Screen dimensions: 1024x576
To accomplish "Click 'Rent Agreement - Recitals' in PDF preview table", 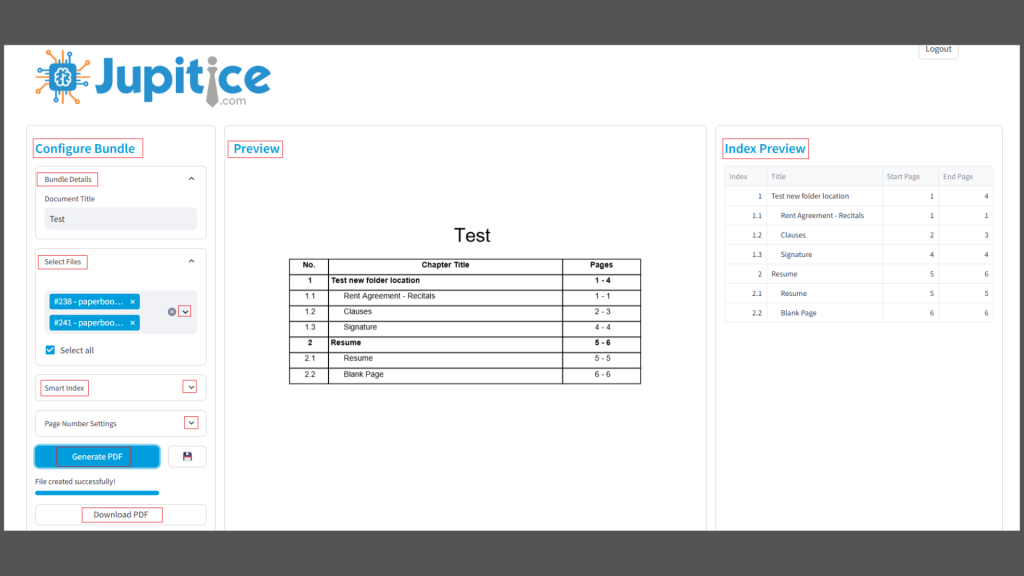I will [389, 296].
